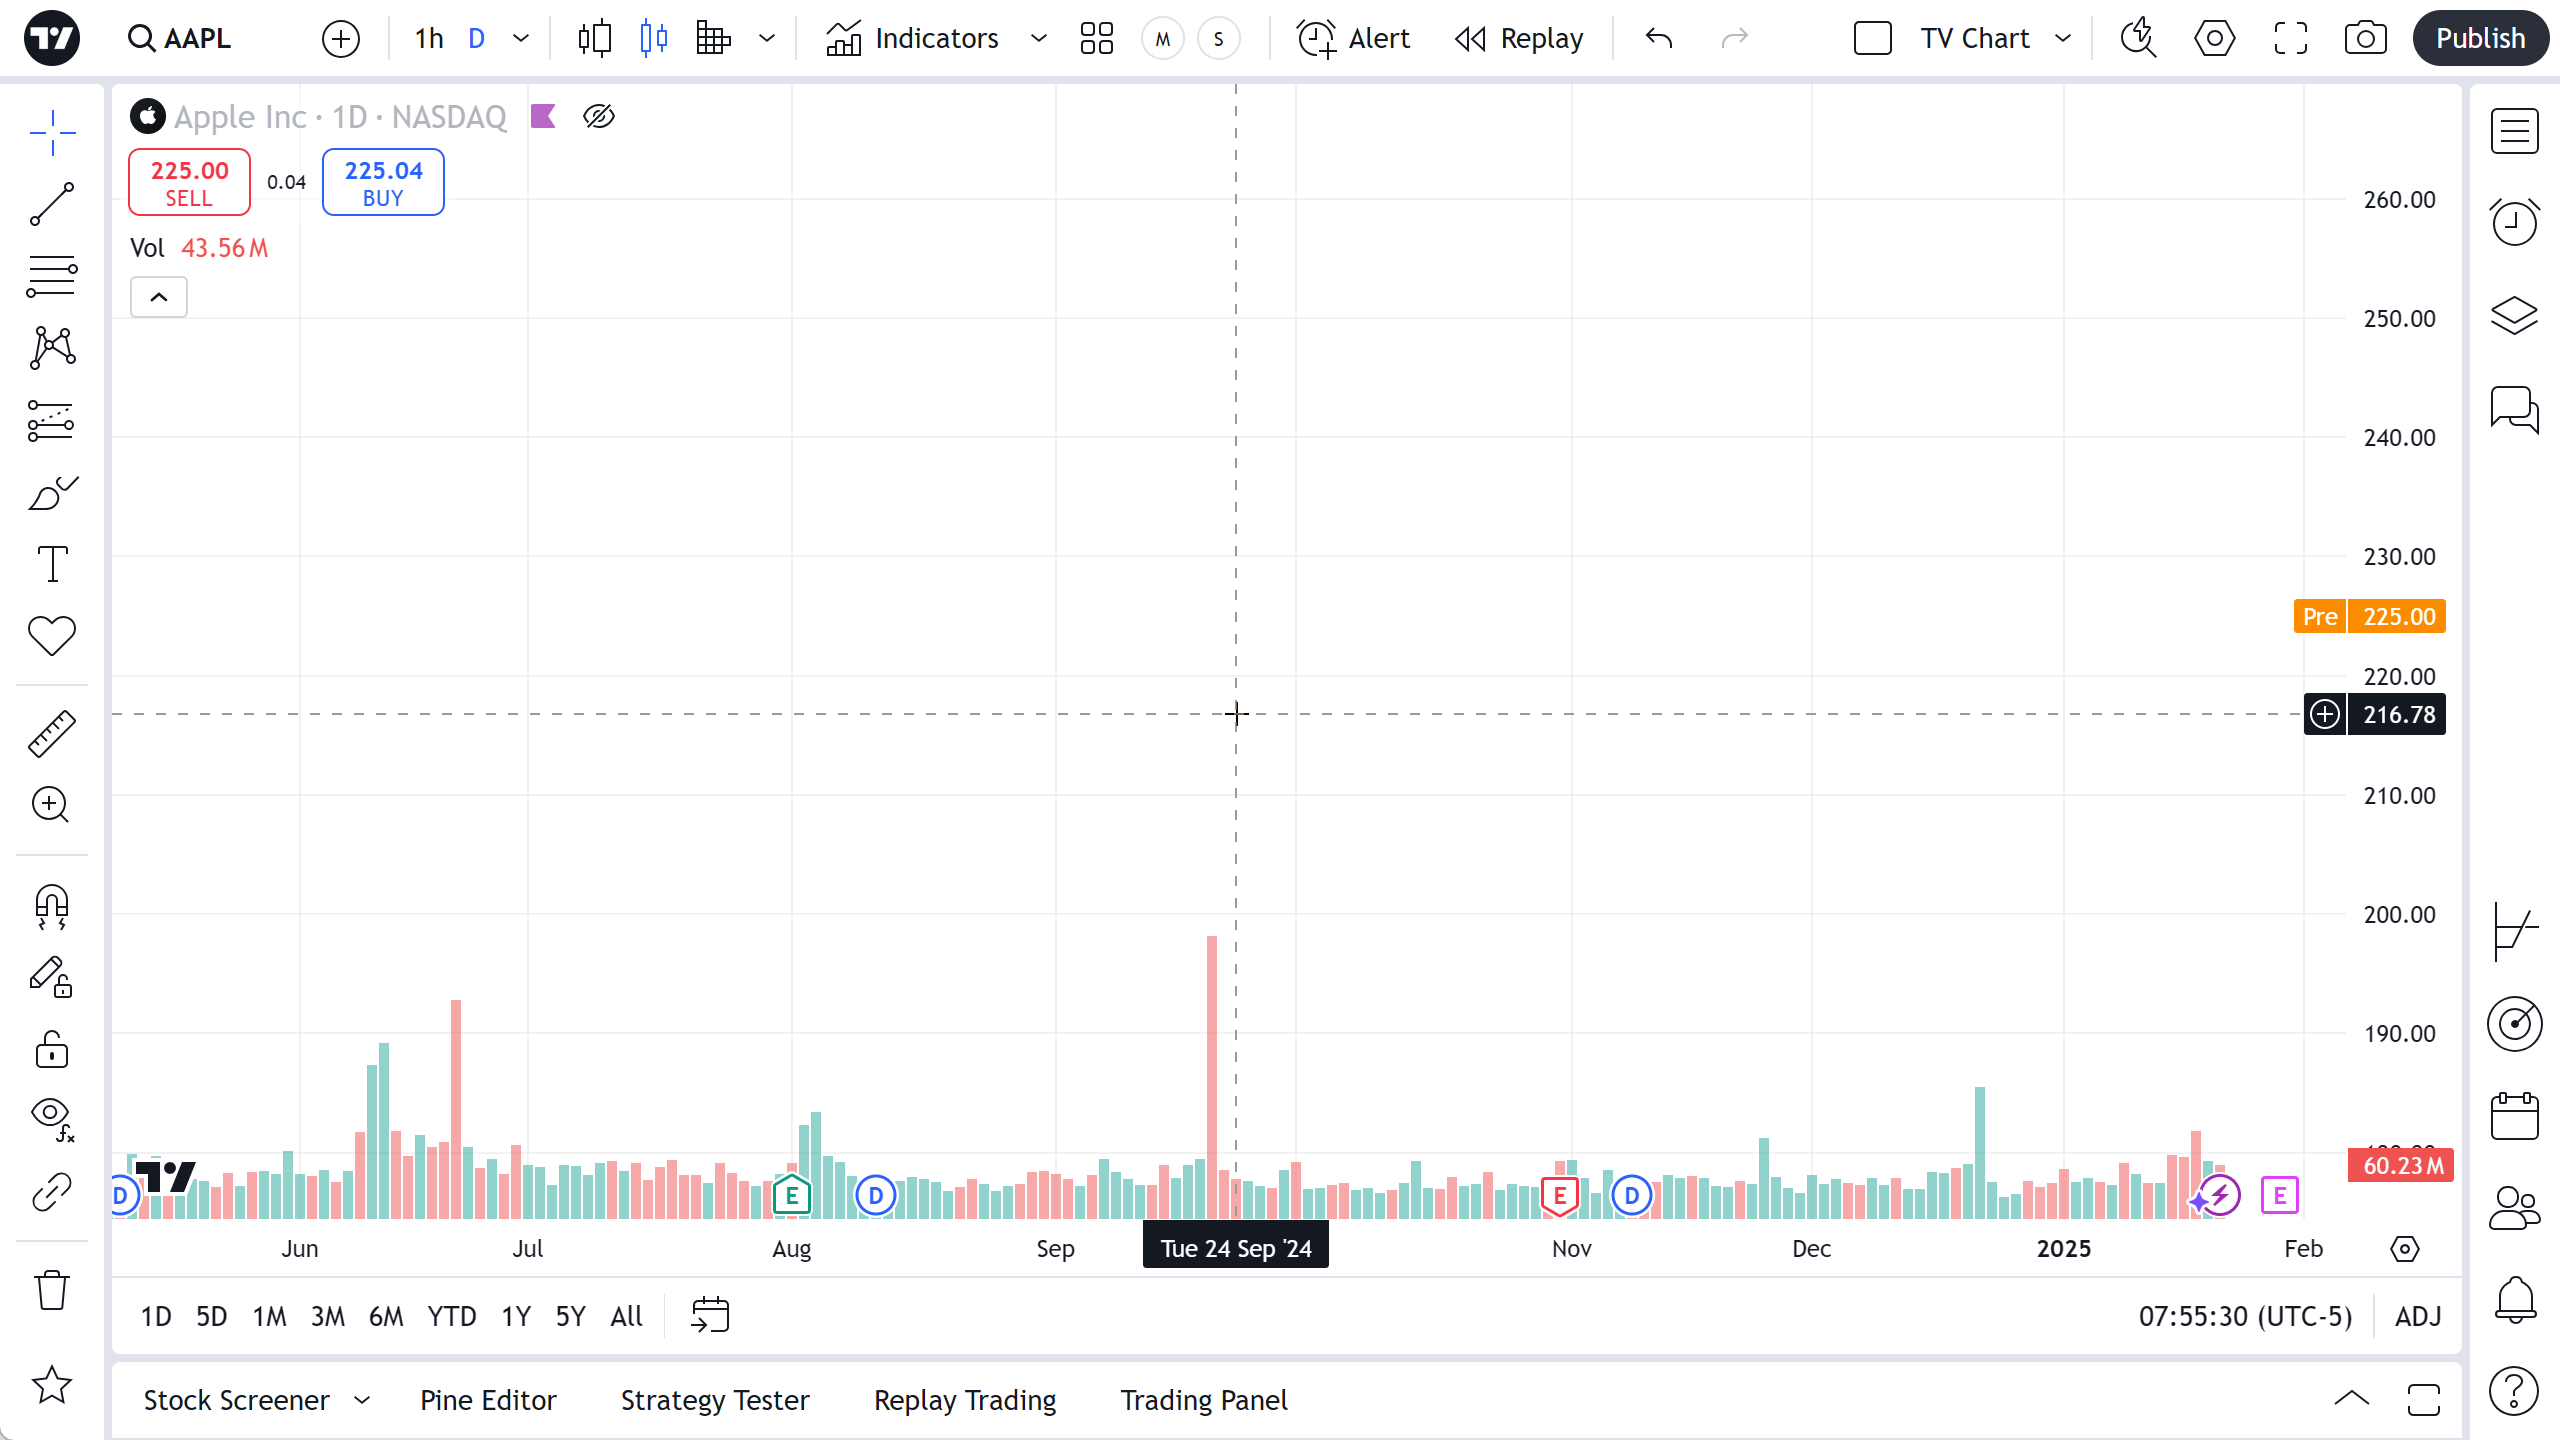
Task: Open the Fibonacci/Gann tools icon
Action: coord(52,276)
